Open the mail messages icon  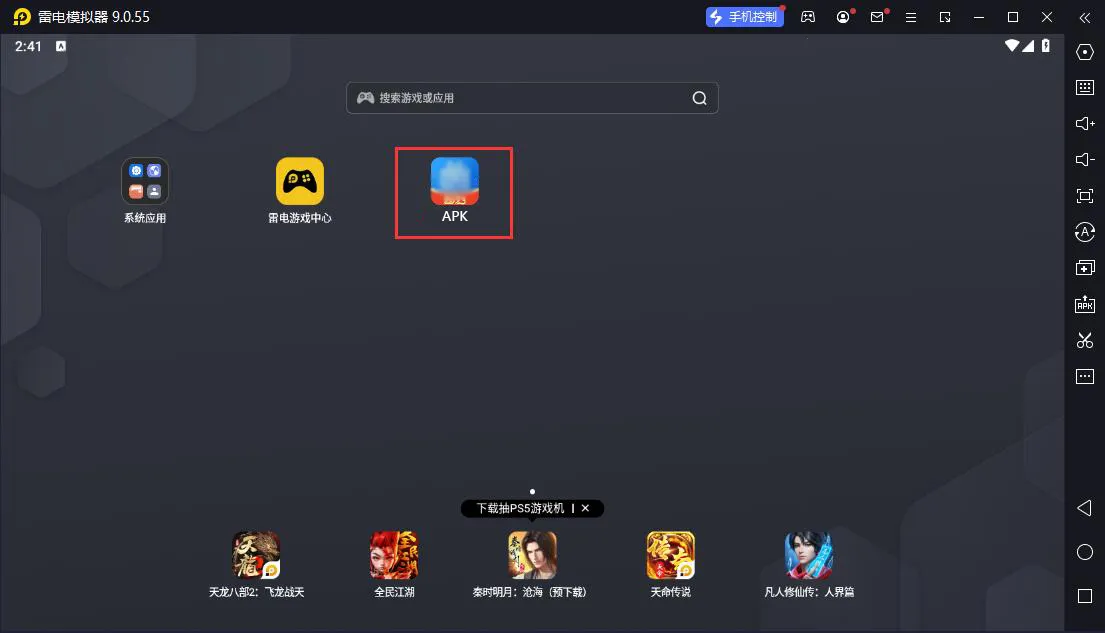click(877, 17)
